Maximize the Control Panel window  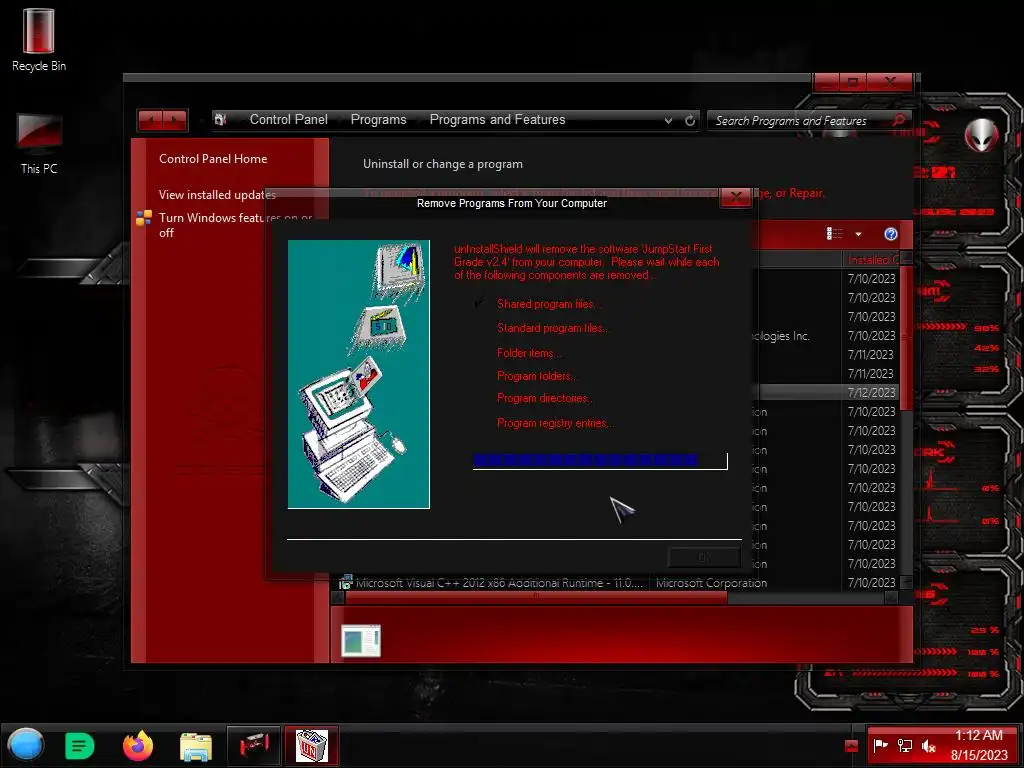point(852,82)
